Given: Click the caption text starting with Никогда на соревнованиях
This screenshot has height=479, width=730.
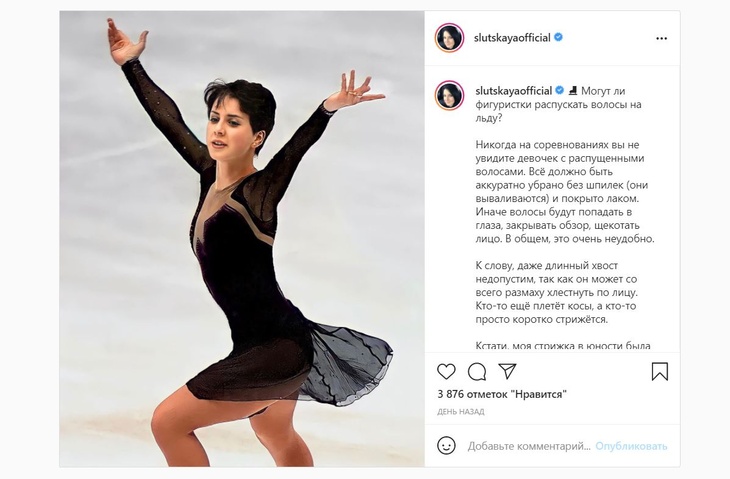Looking at the screenshot, I should point(565,192).
